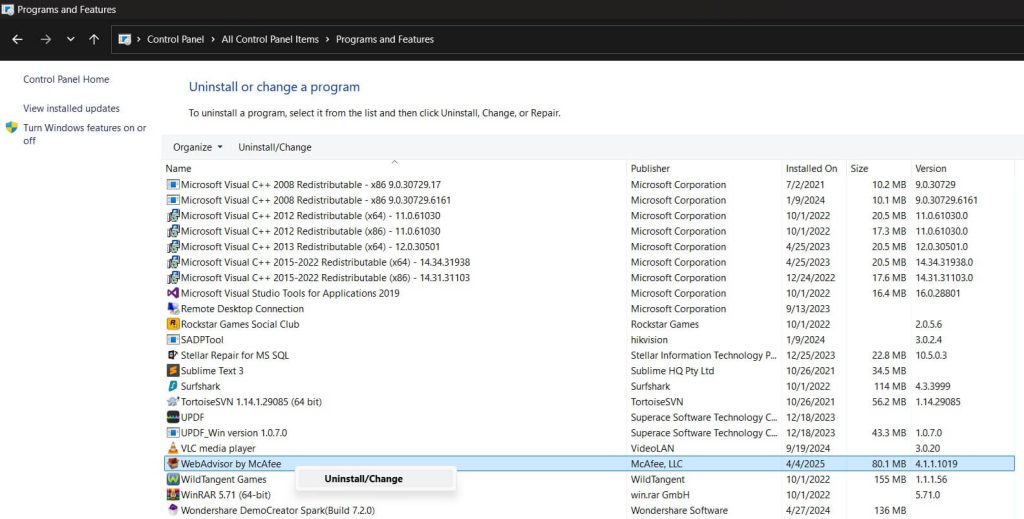Click icon of Visual C++ 2013 (x64) entry
This screenshot has width=1024, height=519.
coord(172,247)
